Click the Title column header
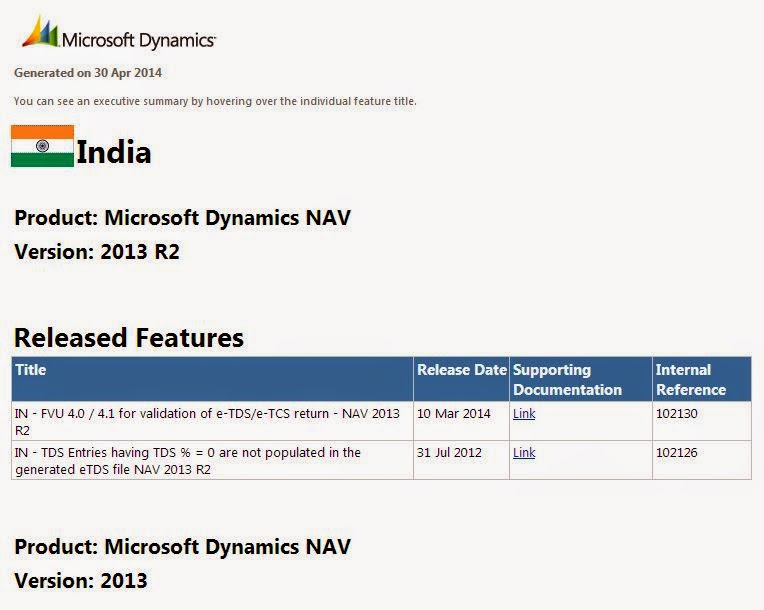 coord(31,370)
